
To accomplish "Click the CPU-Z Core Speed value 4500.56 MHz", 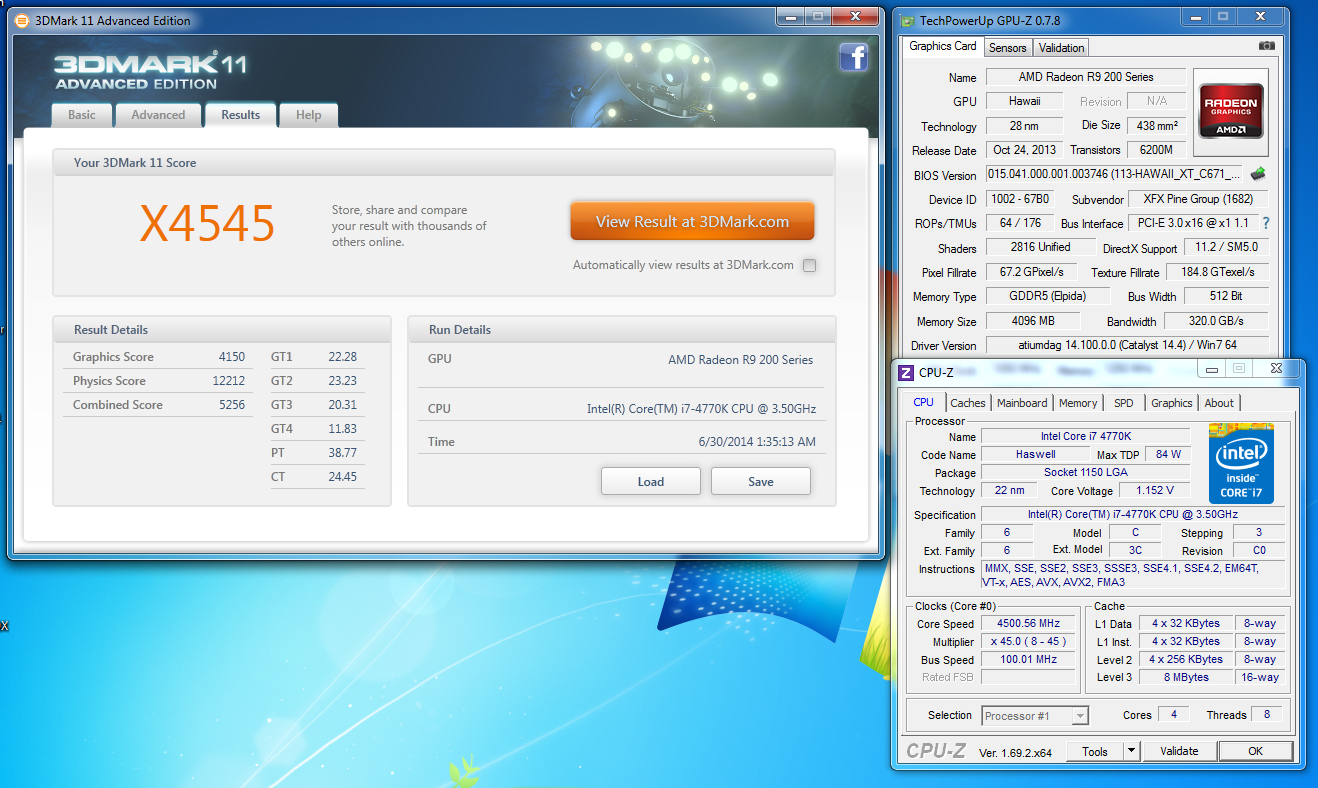I will [1028, 623].
